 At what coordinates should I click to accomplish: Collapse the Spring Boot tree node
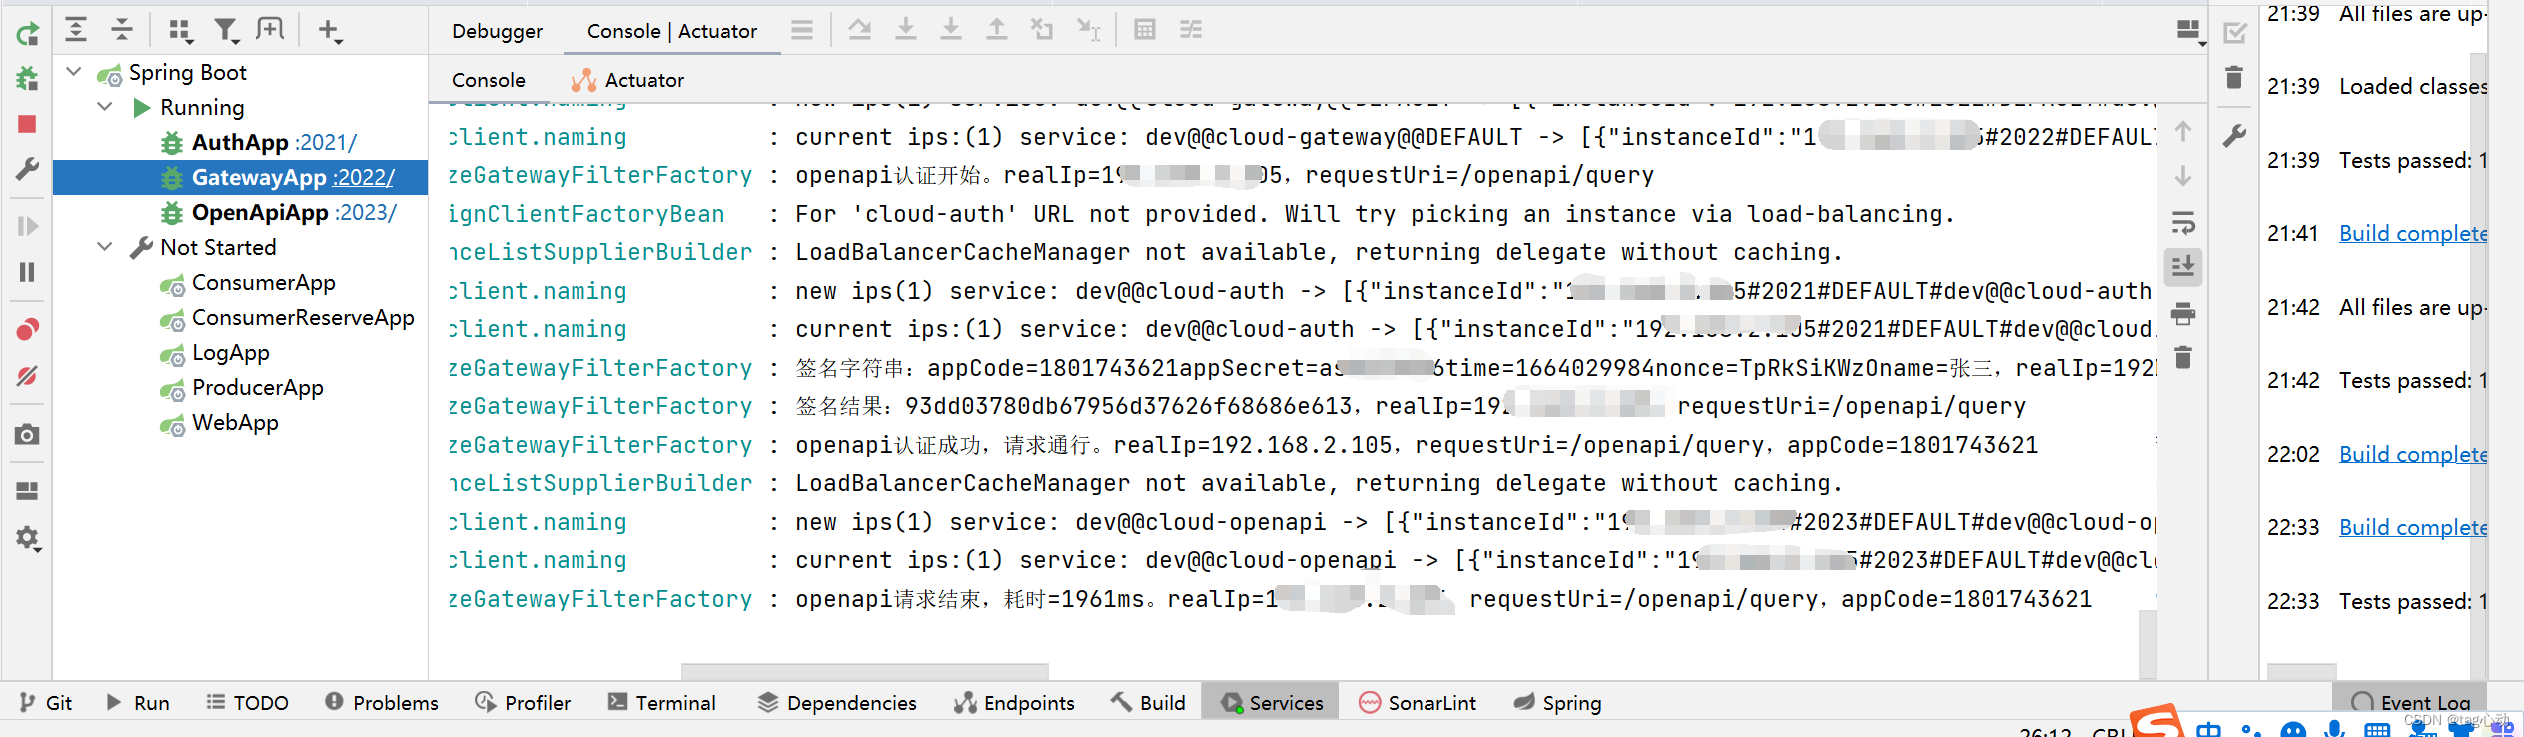[x=74, y=71]
